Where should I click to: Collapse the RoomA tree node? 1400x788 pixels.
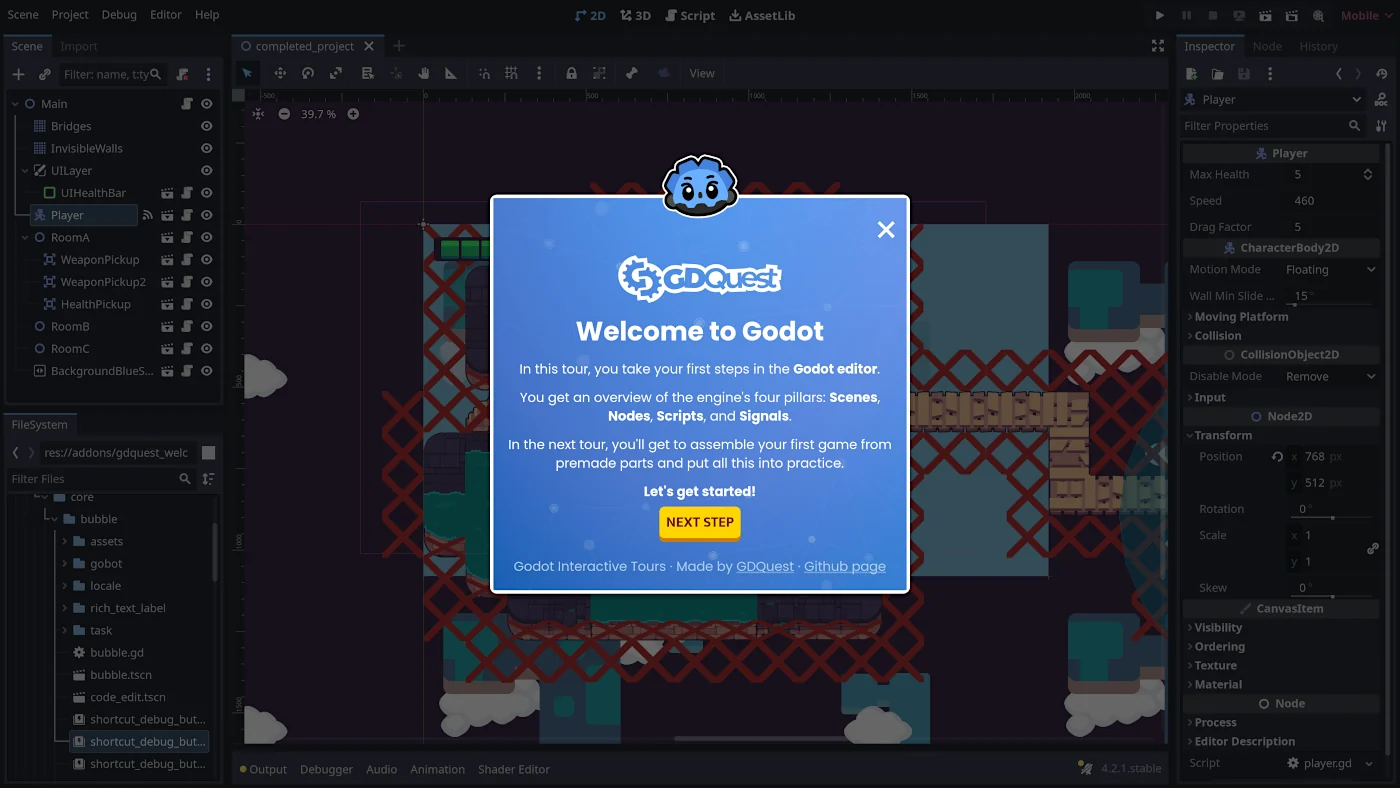[x=25, y=238]
